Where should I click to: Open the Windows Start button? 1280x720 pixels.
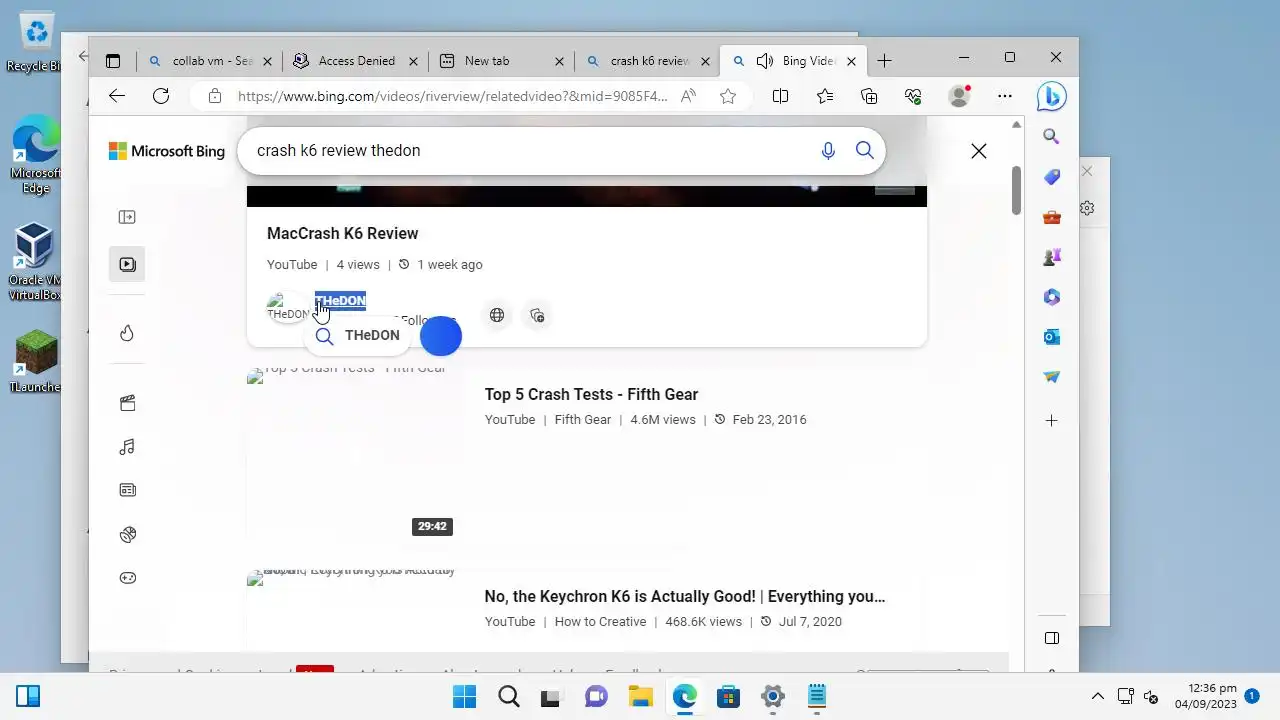pos(464,697)
